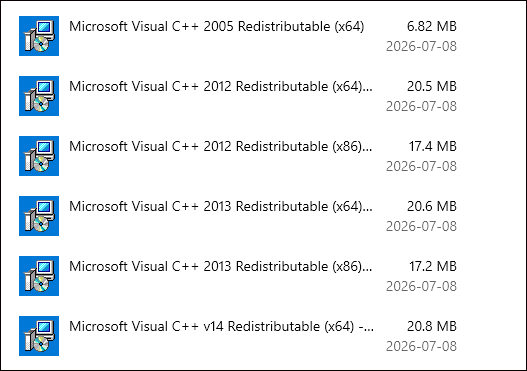
Task: Select Microsoft Visual C++ 2013 Redistributable (x64) name
Action: 221,207
